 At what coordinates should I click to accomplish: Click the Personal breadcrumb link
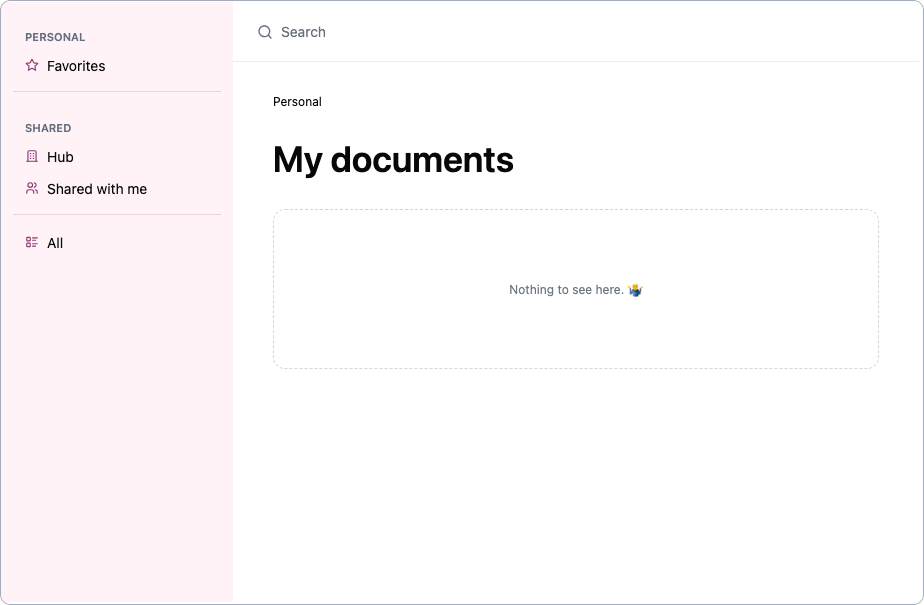(x=297, y=102)
